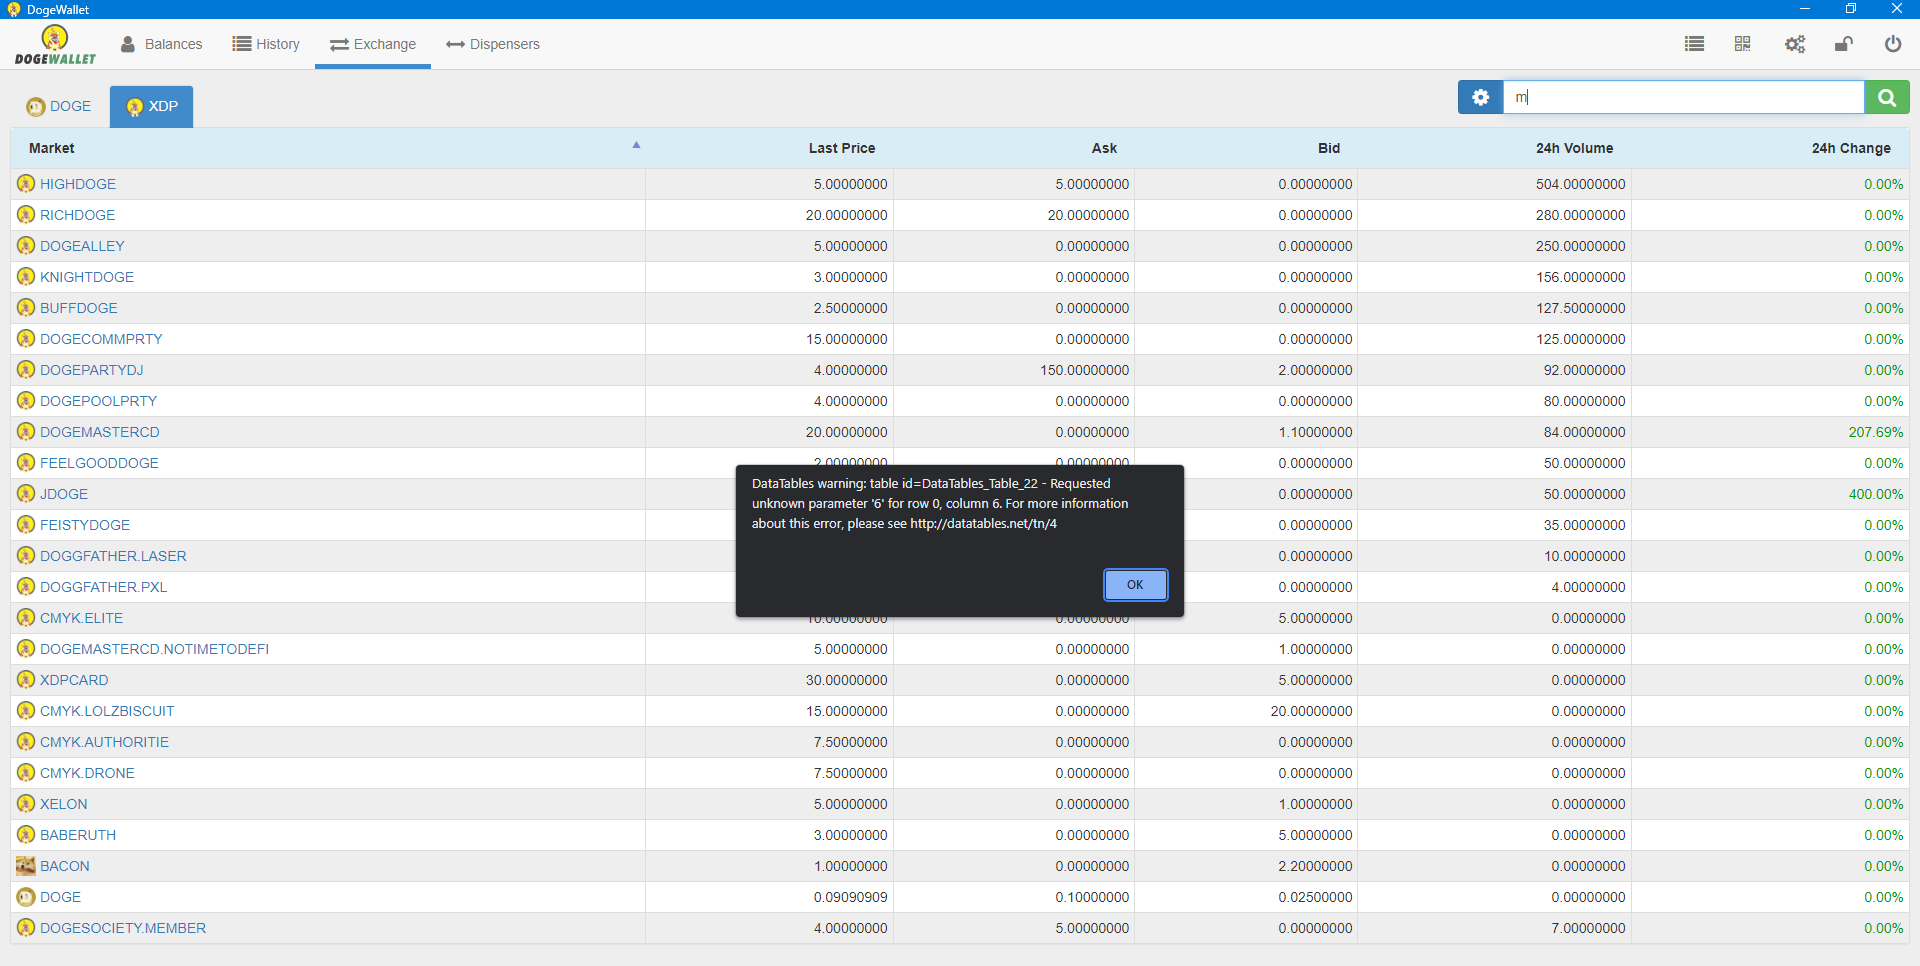Image resolution: width=1920 pixels, height=966 pixels.
Task: Click the coin icon beside DOGESOCIETY.MEMBER
Action: (x=26, y=928)
